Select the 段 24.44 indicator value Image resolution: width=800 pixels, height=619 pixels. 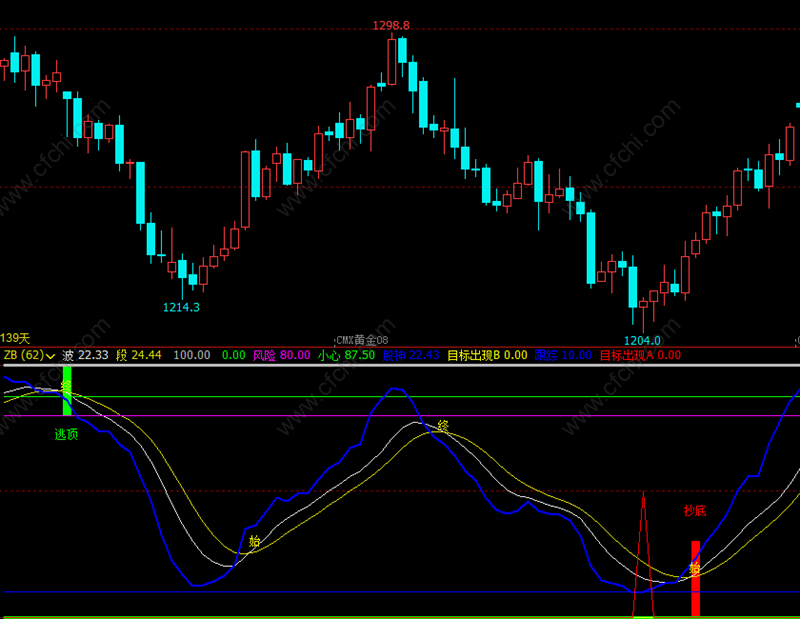point(139,355)
